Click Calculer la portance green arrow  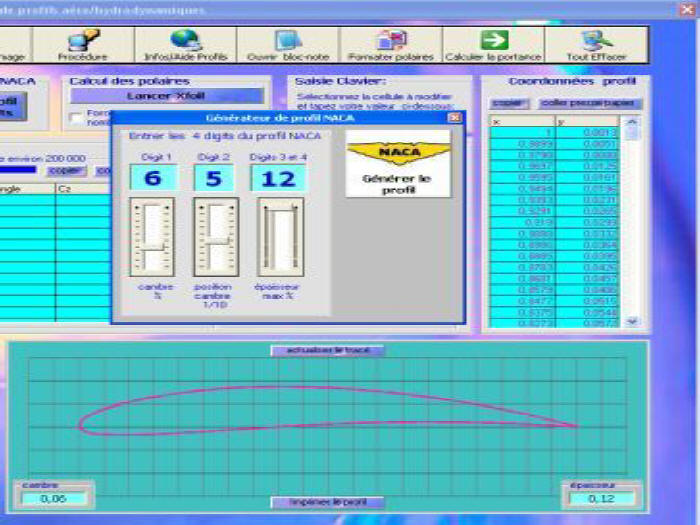(x=493, y=40)
